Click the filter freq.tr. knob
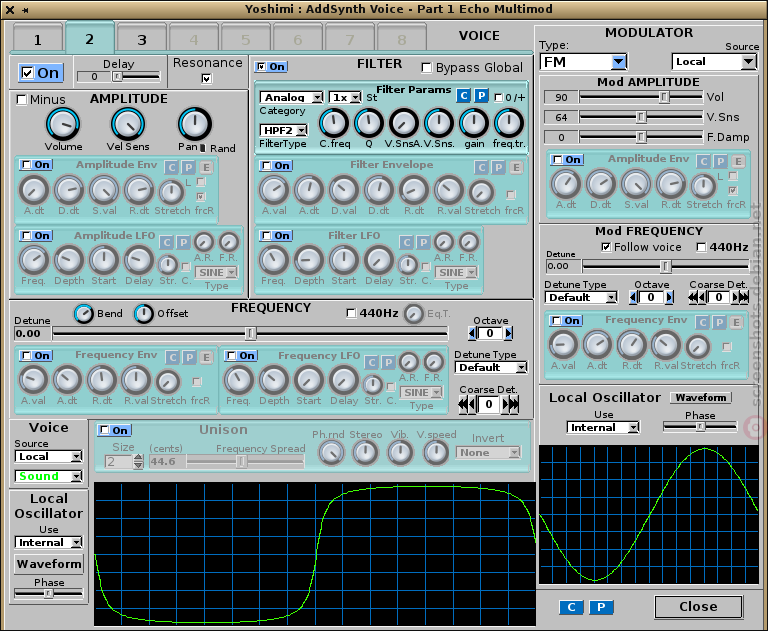768x631 pixels. (509, 122)
